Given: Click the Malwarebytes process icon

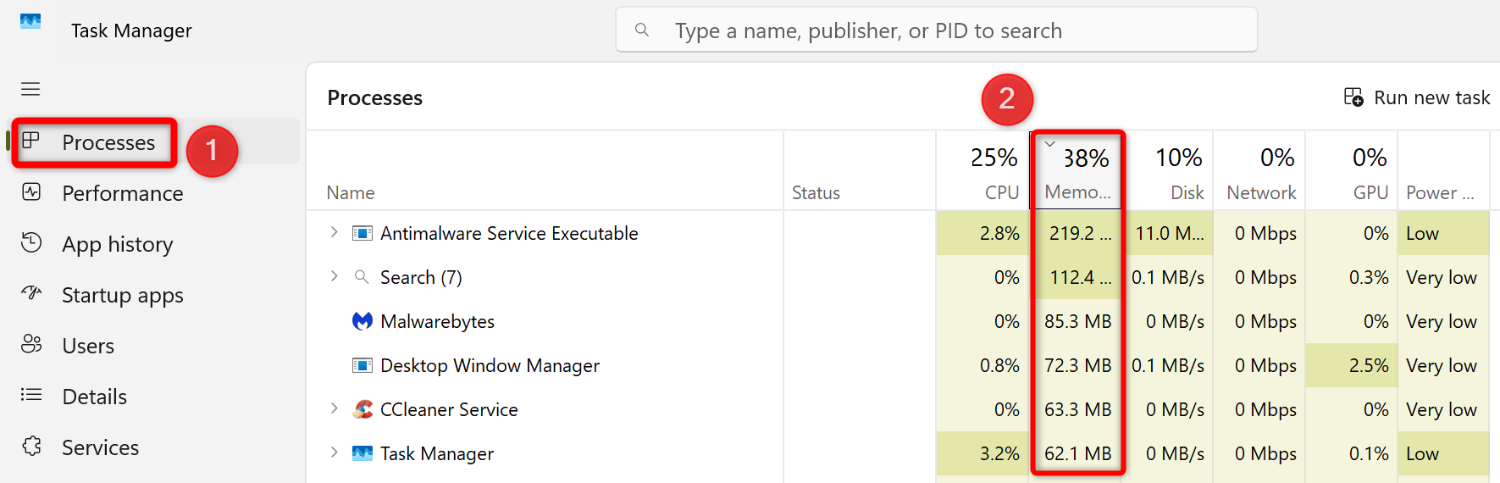Looking at the screenshot, I should tap(362, 321).
